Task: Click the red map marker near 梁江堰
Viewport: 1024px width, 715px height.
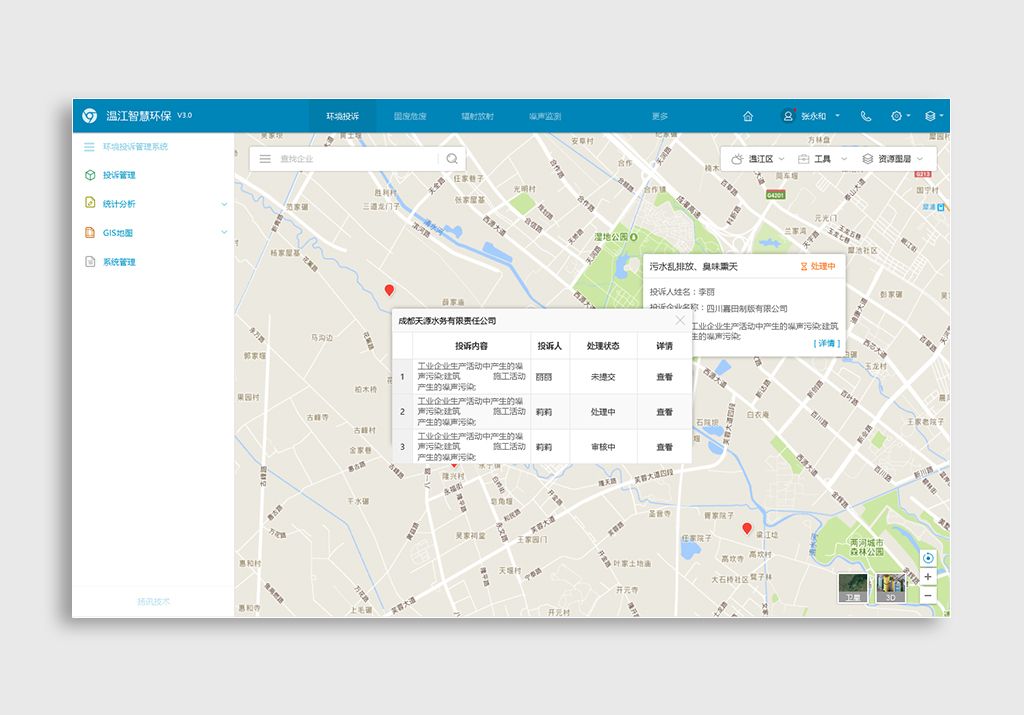Action: click(746, 527)
